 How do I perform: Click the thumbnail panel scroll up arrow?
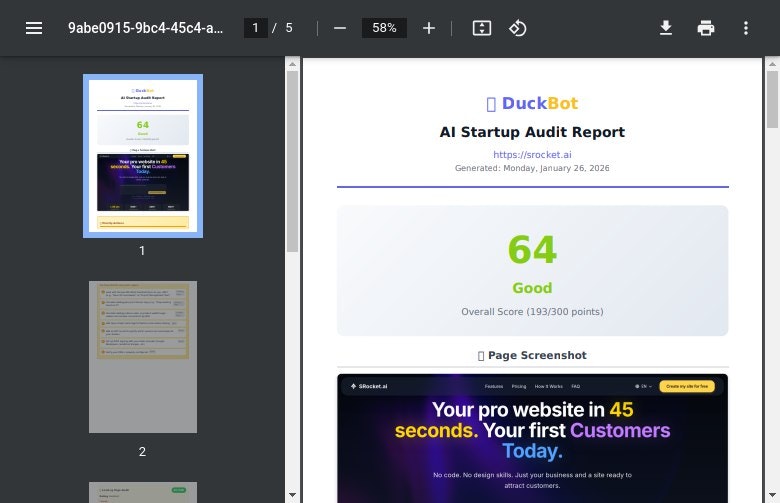click(292, 64)
